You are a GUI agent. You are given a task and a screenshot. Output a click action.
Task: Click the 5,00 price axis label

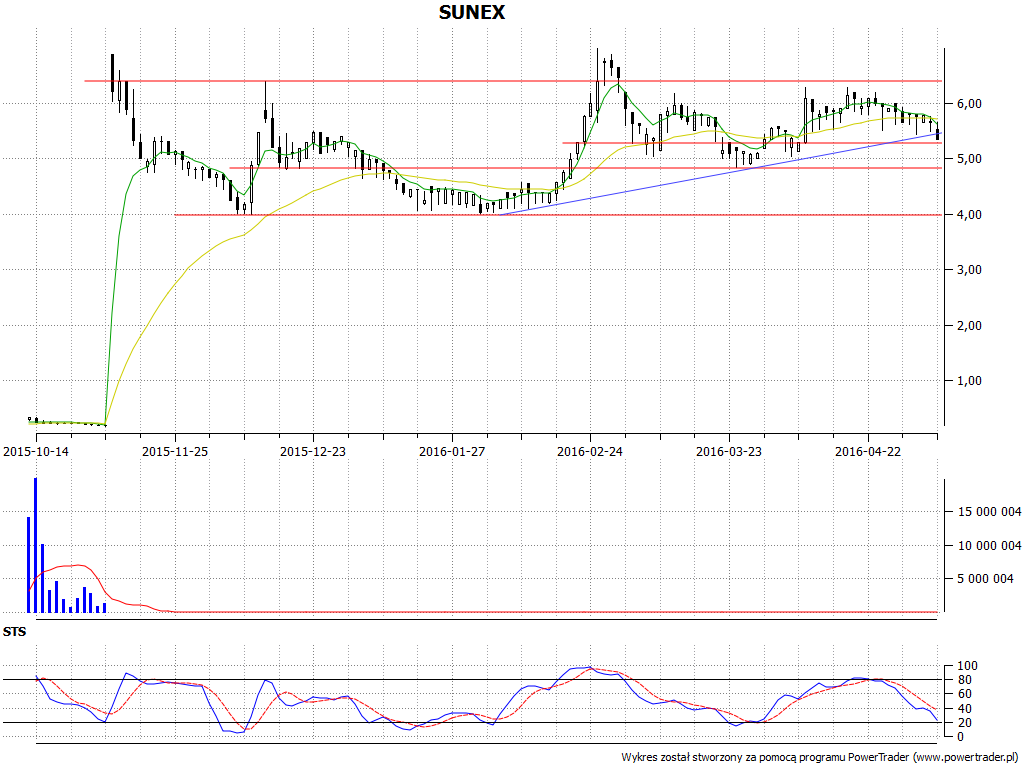click(x=970, y=159)
